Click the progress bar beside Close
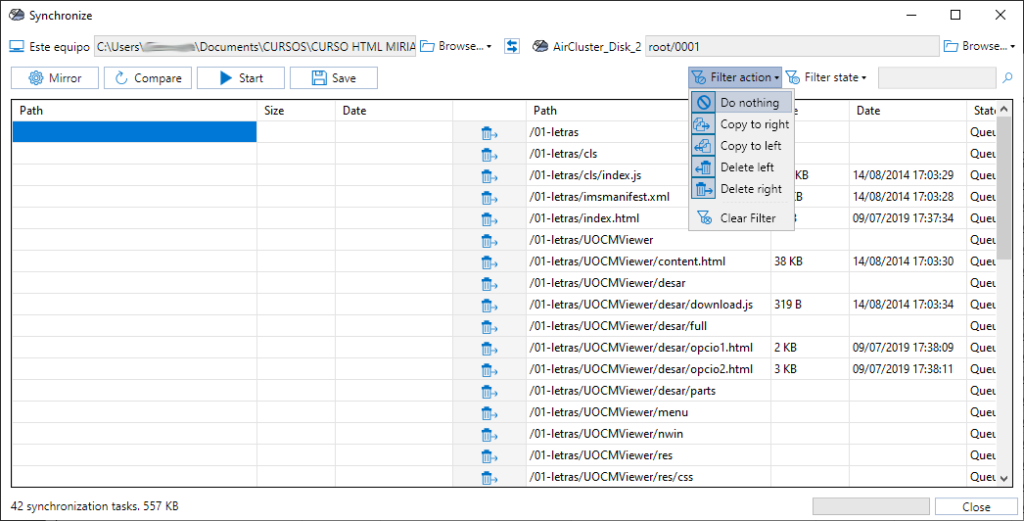The height and width of the screenshot is (521, 1024). pos(871,507)
